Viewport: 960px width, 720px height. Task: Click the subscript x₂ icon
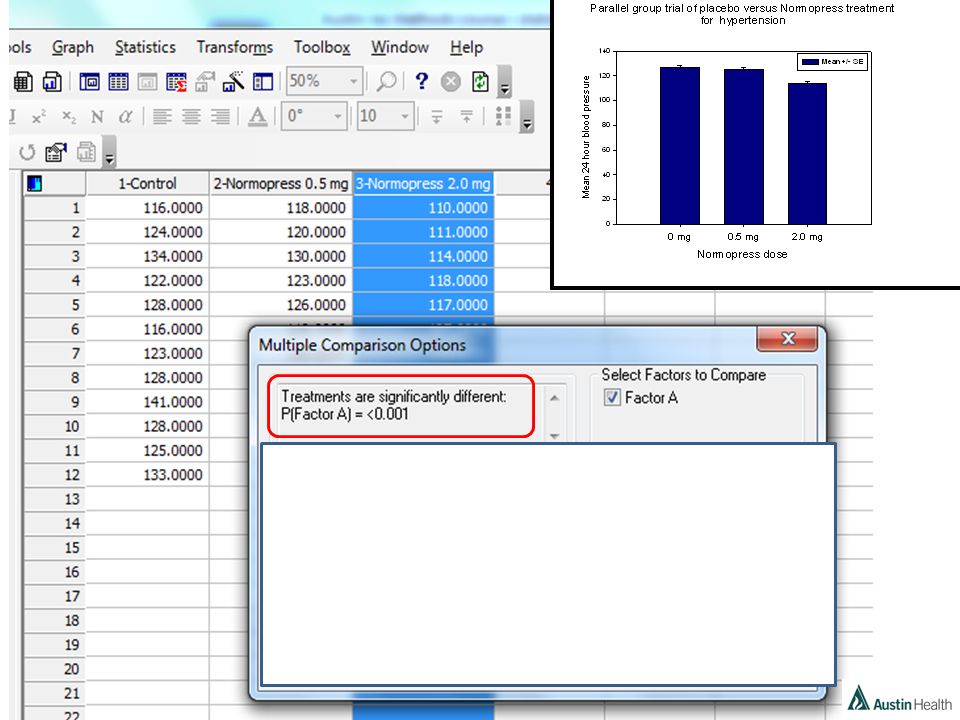pos(69,116)
